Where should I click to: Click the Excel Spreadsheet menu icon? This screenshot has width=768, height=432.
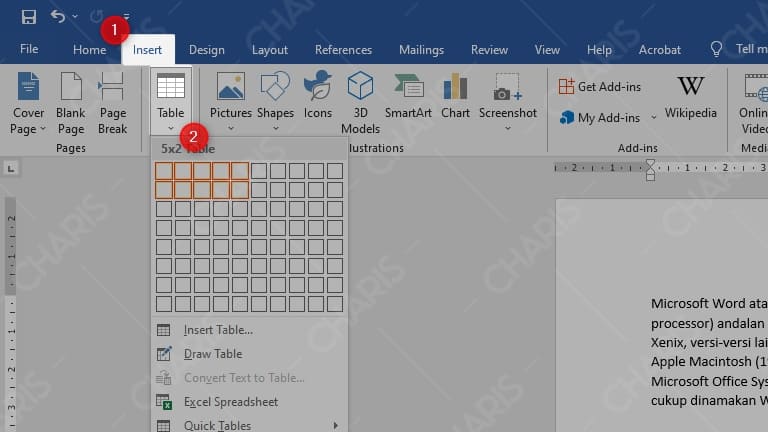click(164, 402)
